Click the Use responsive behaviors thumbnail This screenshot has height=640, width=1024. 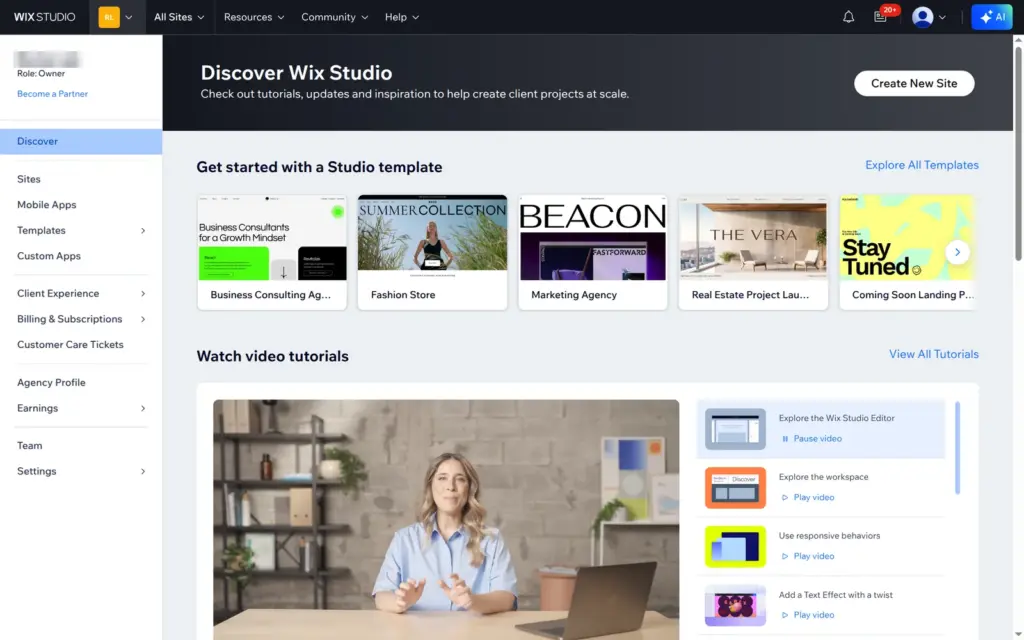(735, 547)
